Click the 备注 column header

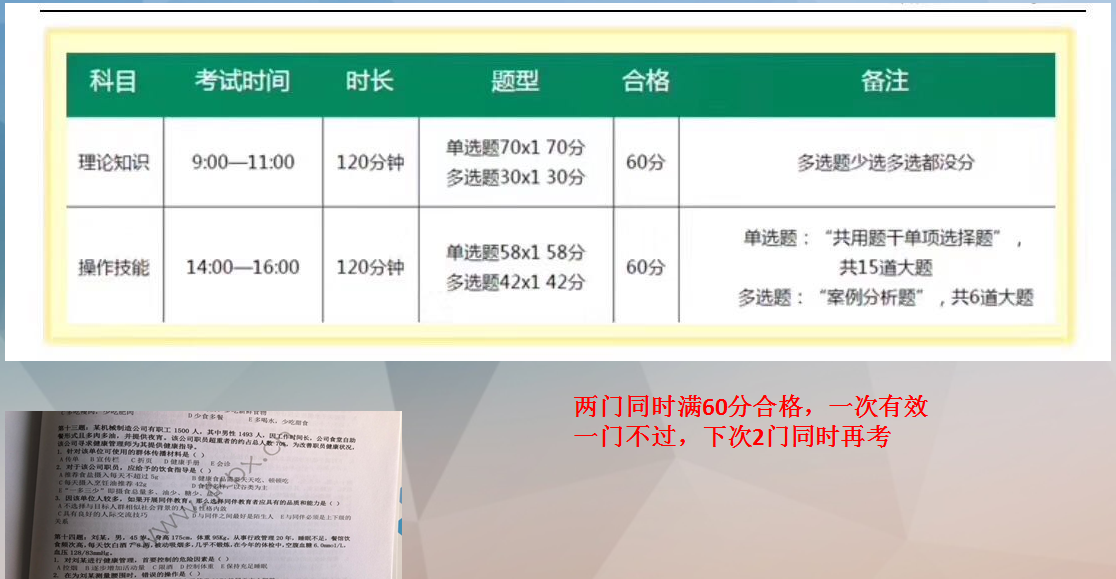click(885, 80)
